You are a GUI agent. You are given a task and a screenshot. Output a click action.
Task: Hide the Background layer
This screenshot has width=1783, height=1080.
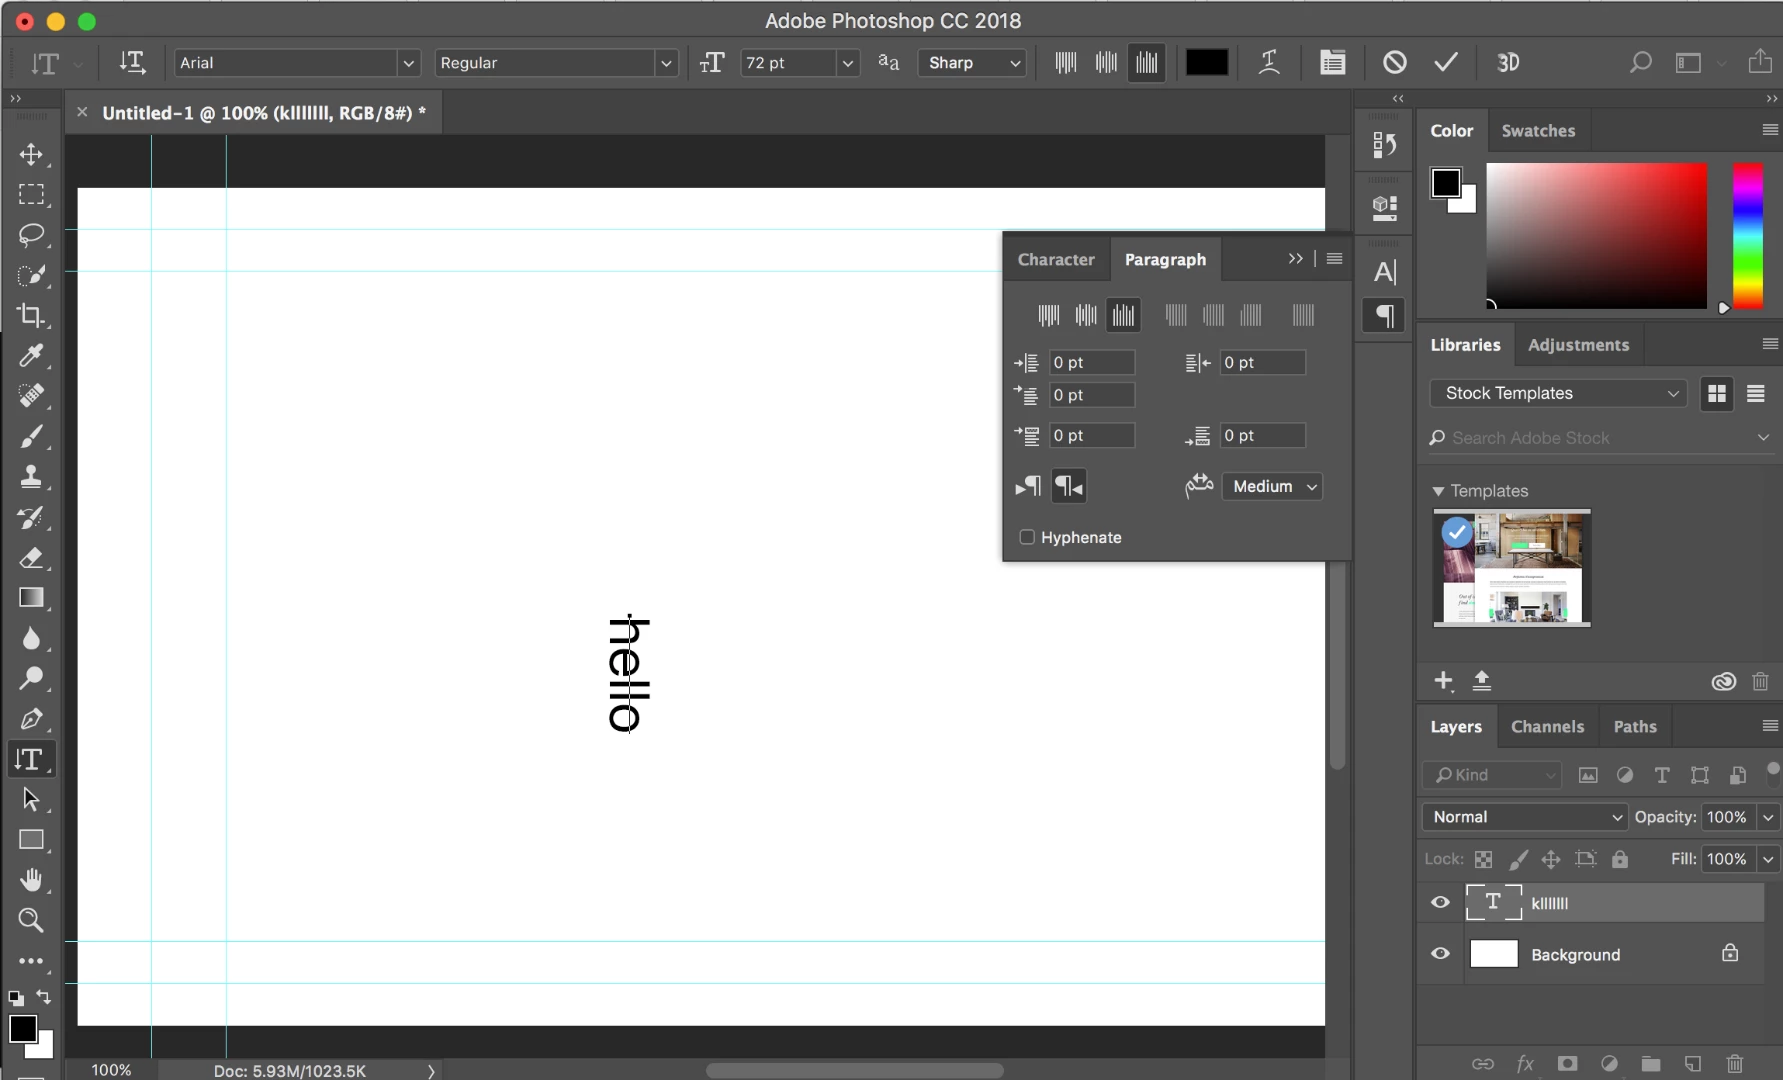1440,954
